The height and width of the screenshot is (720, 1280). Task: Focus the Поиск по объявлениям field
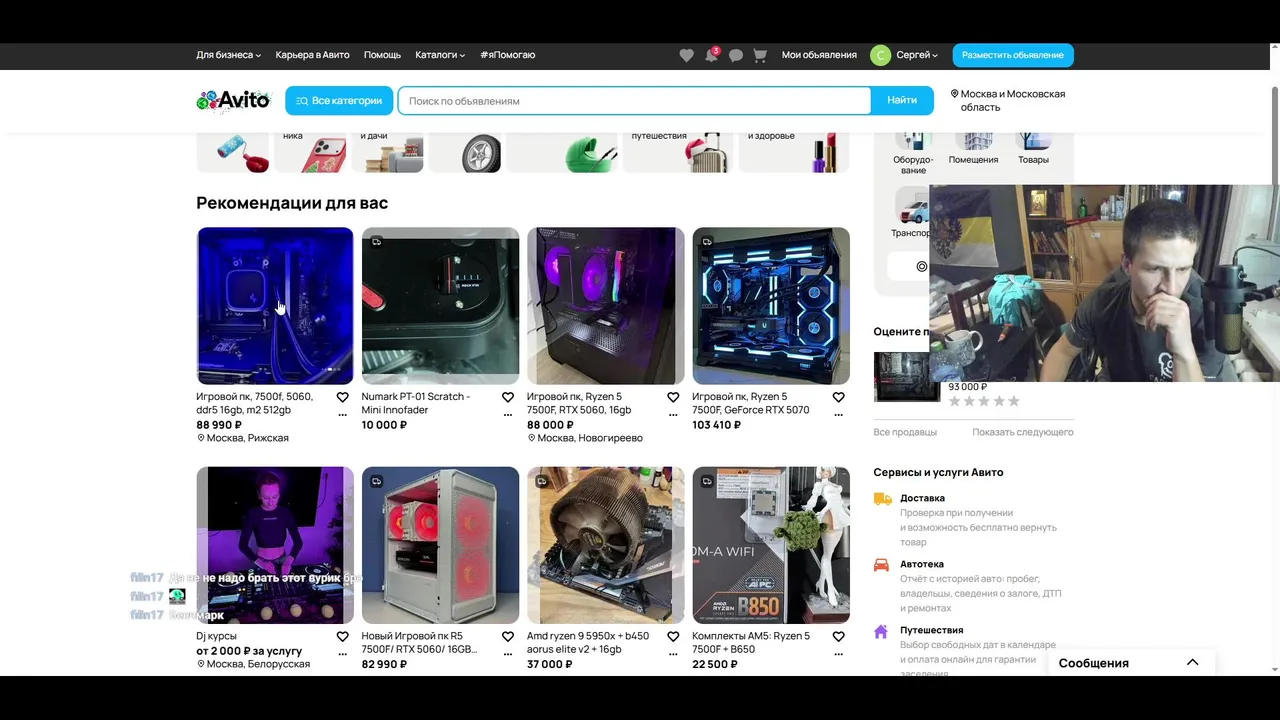635,101
